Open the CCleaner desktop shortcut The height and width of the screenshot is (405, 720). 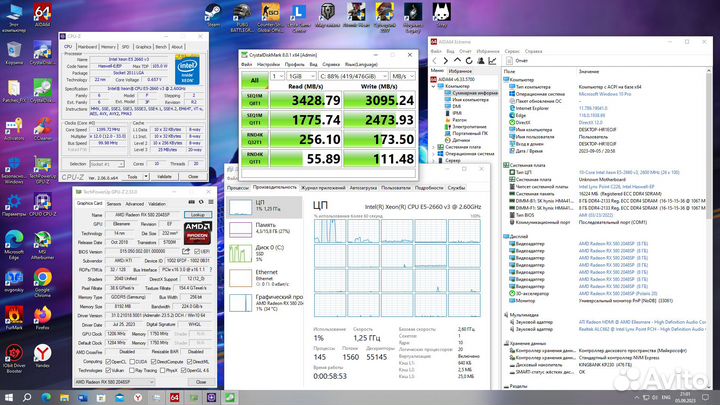click(43, 129)
